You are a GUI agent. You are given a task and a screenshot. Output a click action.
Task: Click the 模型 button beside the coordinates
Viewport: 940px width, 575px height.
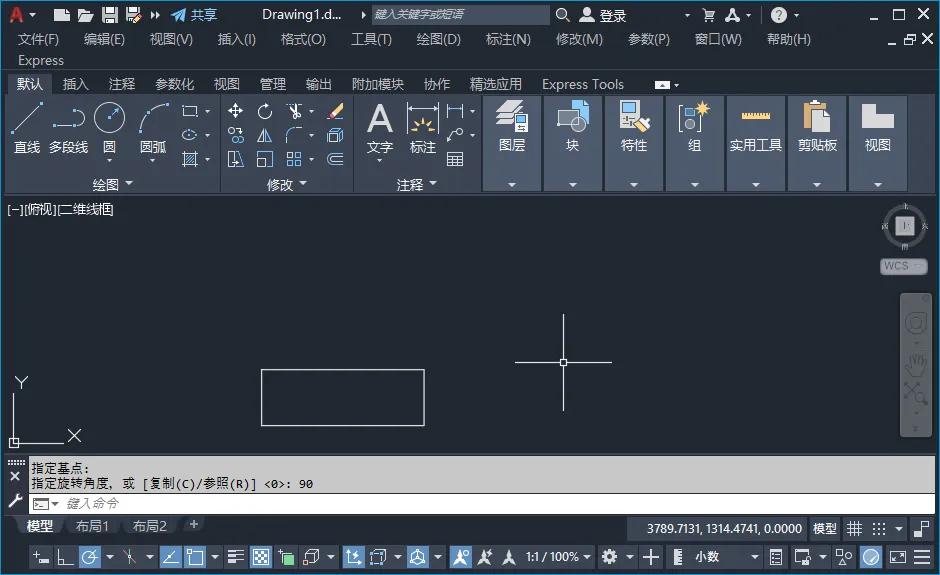coord(824,529)
